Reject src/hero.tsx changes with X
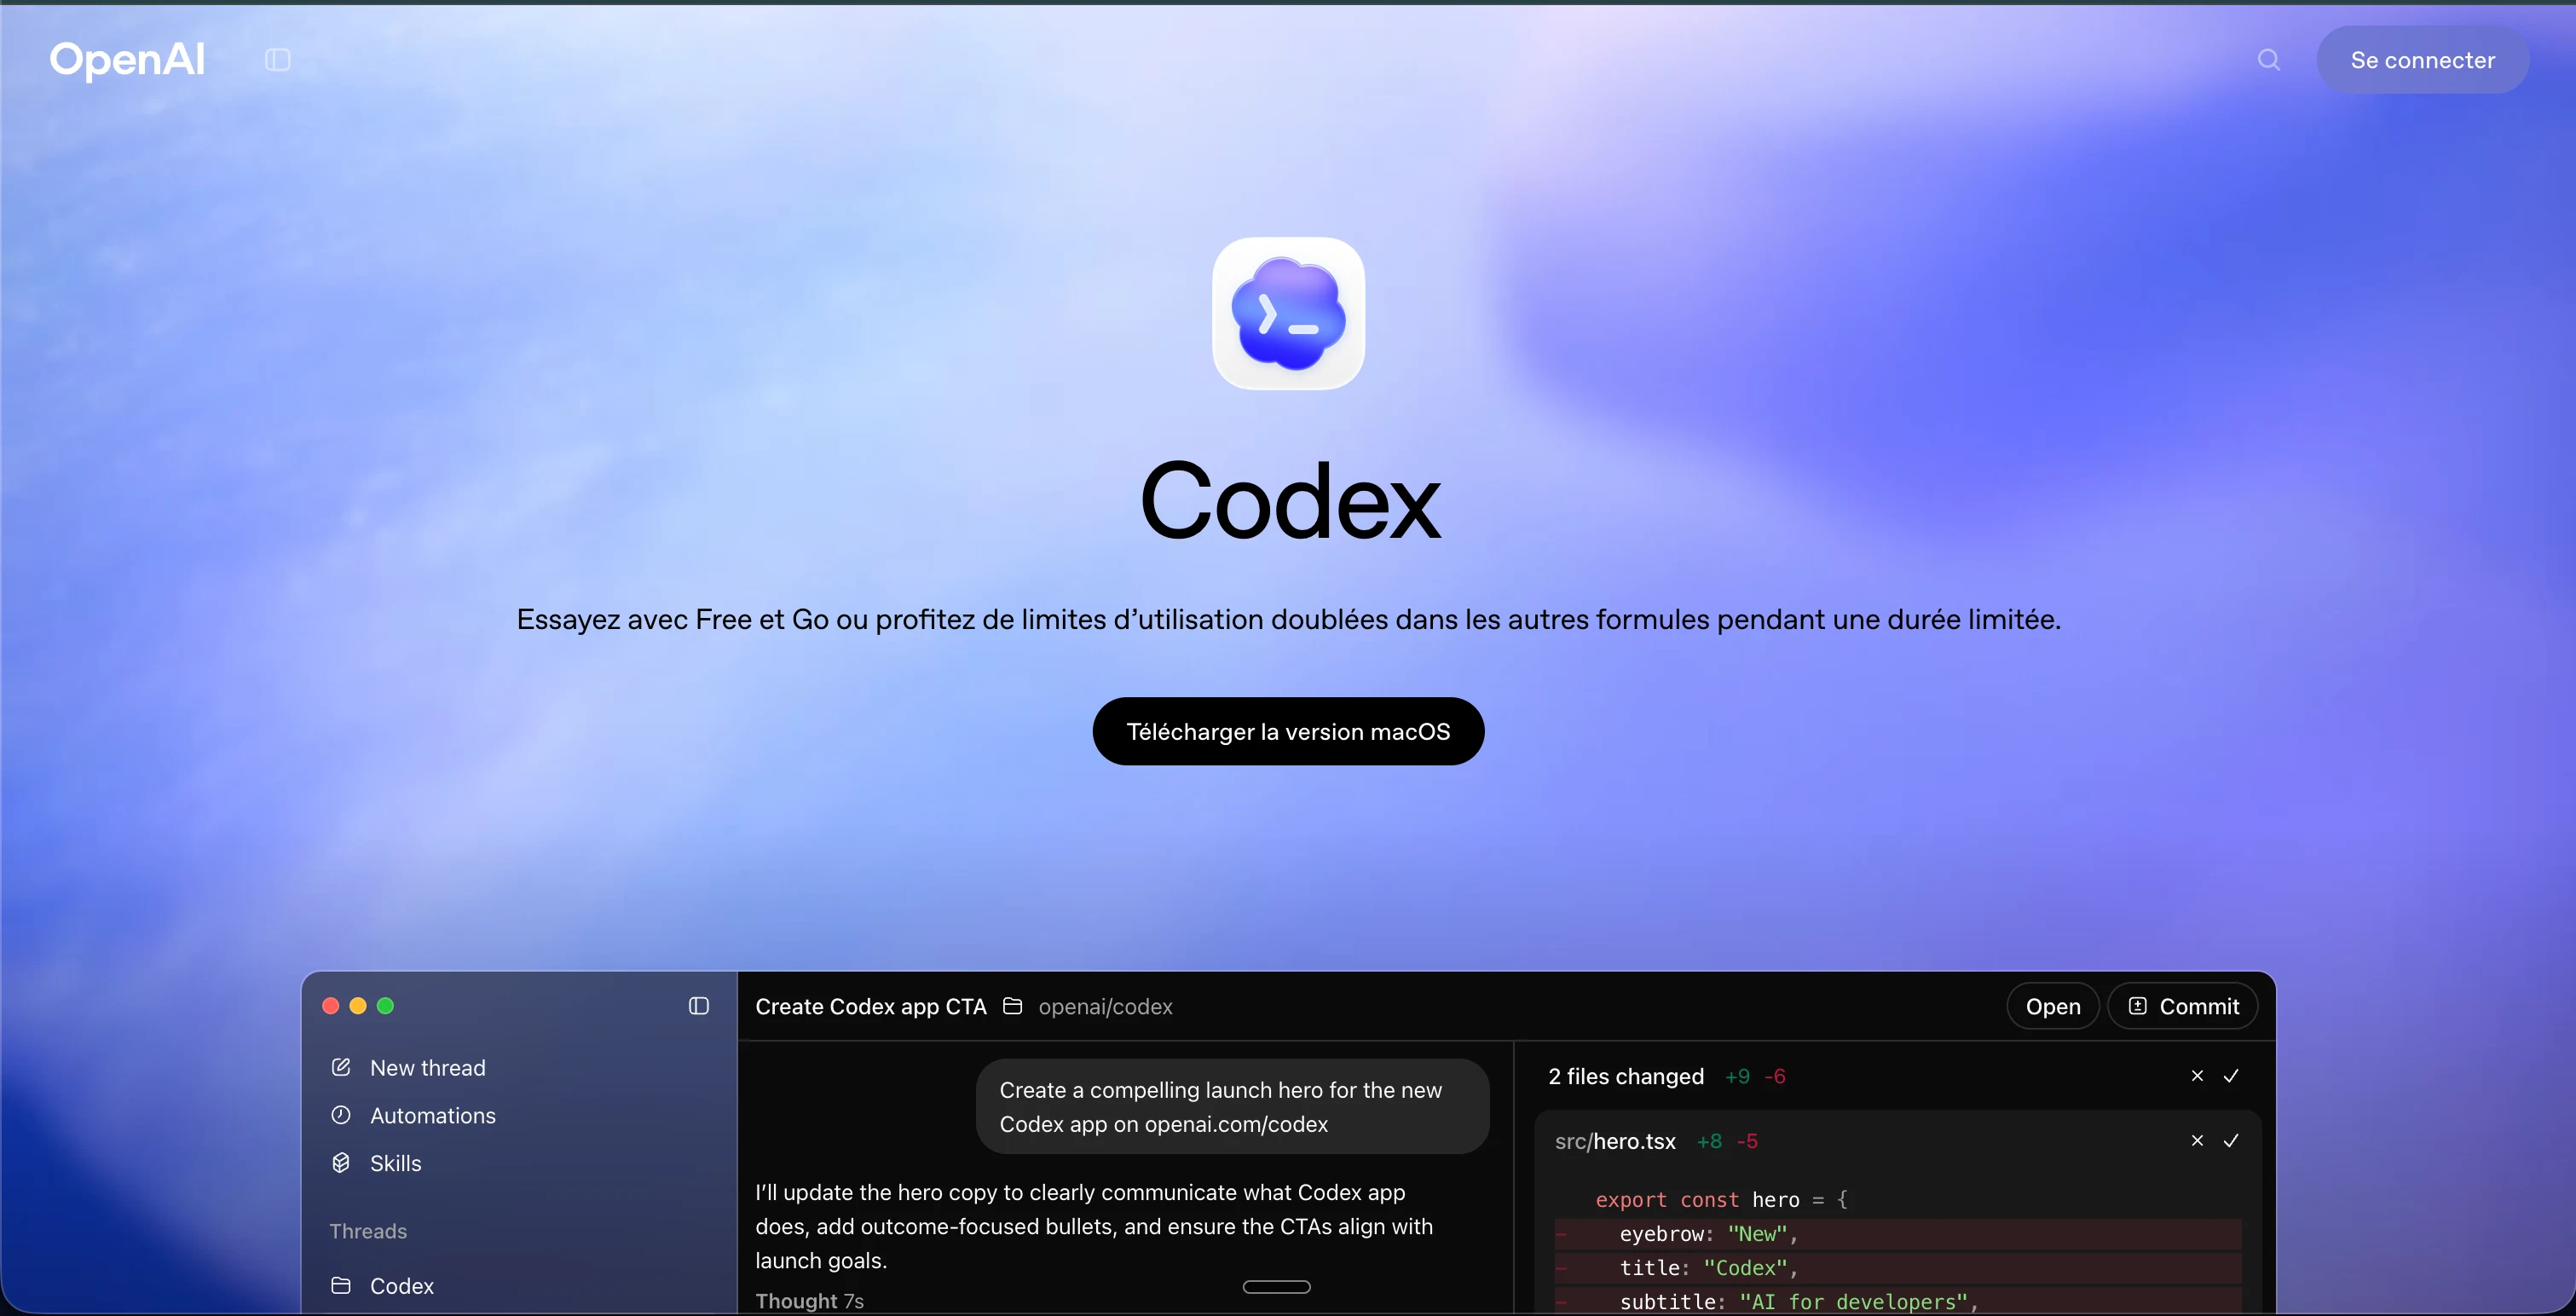Screen dimensions: 2576x1316 coord(2197,1141)
